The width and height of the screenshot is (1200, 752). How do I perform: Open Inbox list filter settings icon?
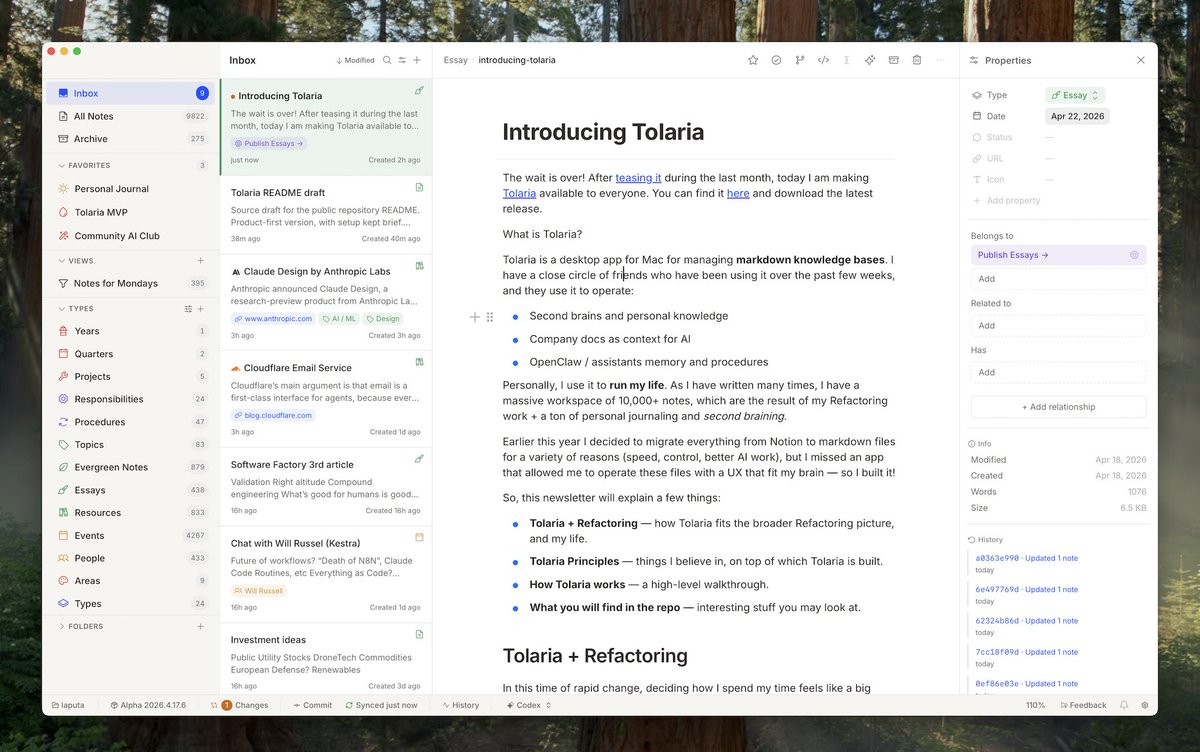(x=402, y=60)
